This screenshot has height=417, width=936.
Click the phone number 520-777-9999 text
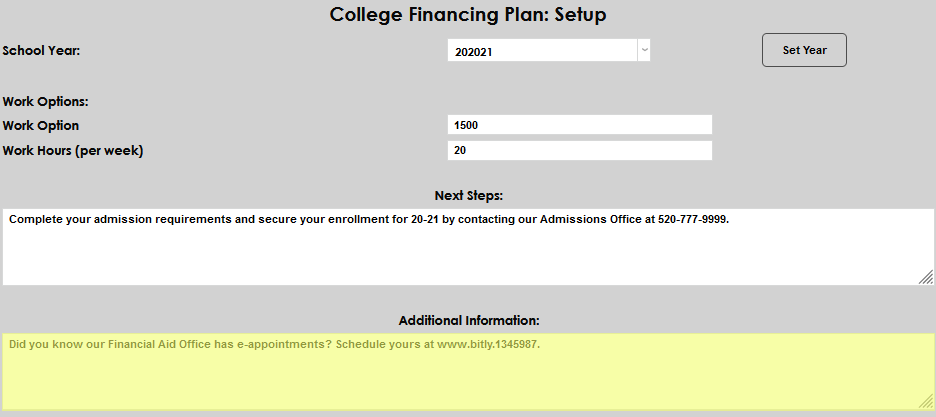693,220
